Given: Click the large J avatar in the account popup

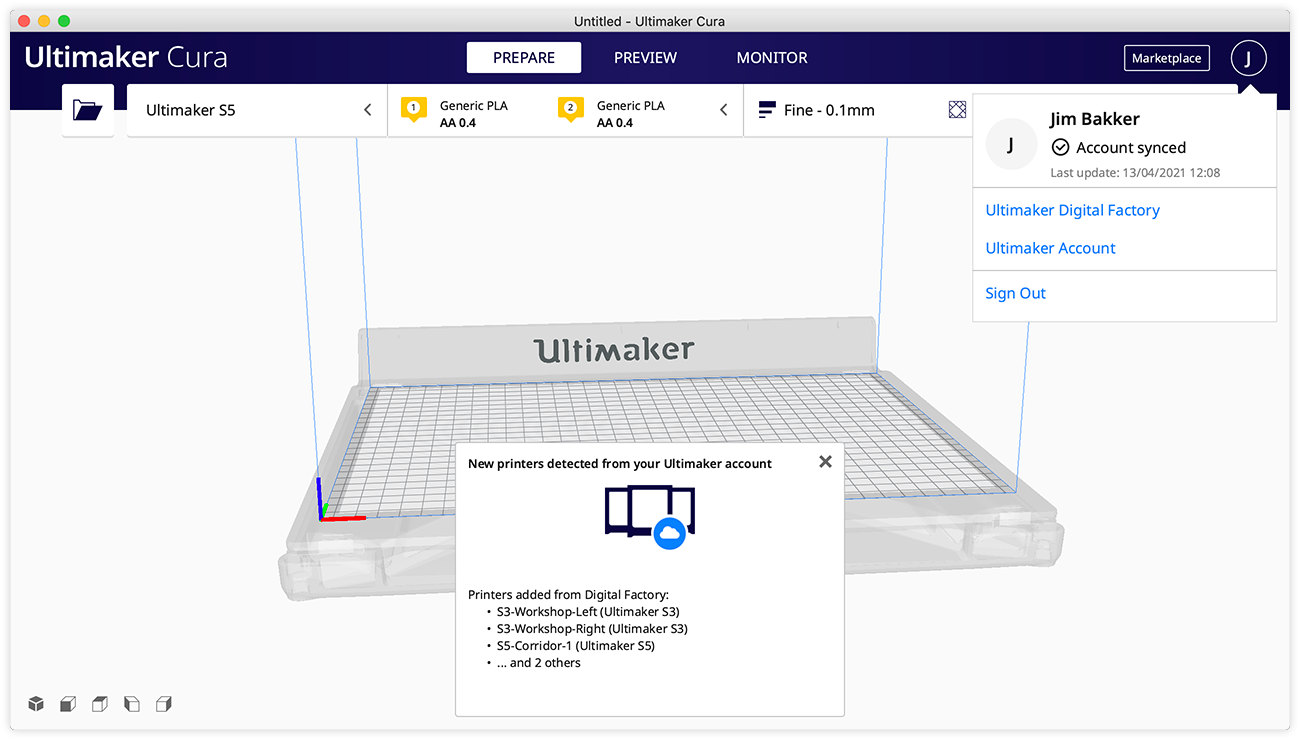Looking at the screenshot, I should (x=1011, y=145).
